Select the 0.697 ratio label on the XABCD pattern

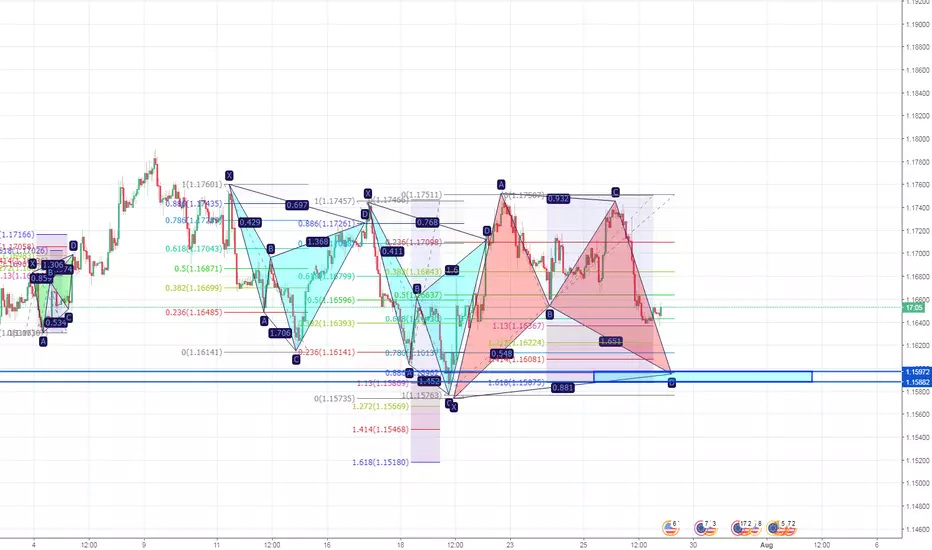297,205
